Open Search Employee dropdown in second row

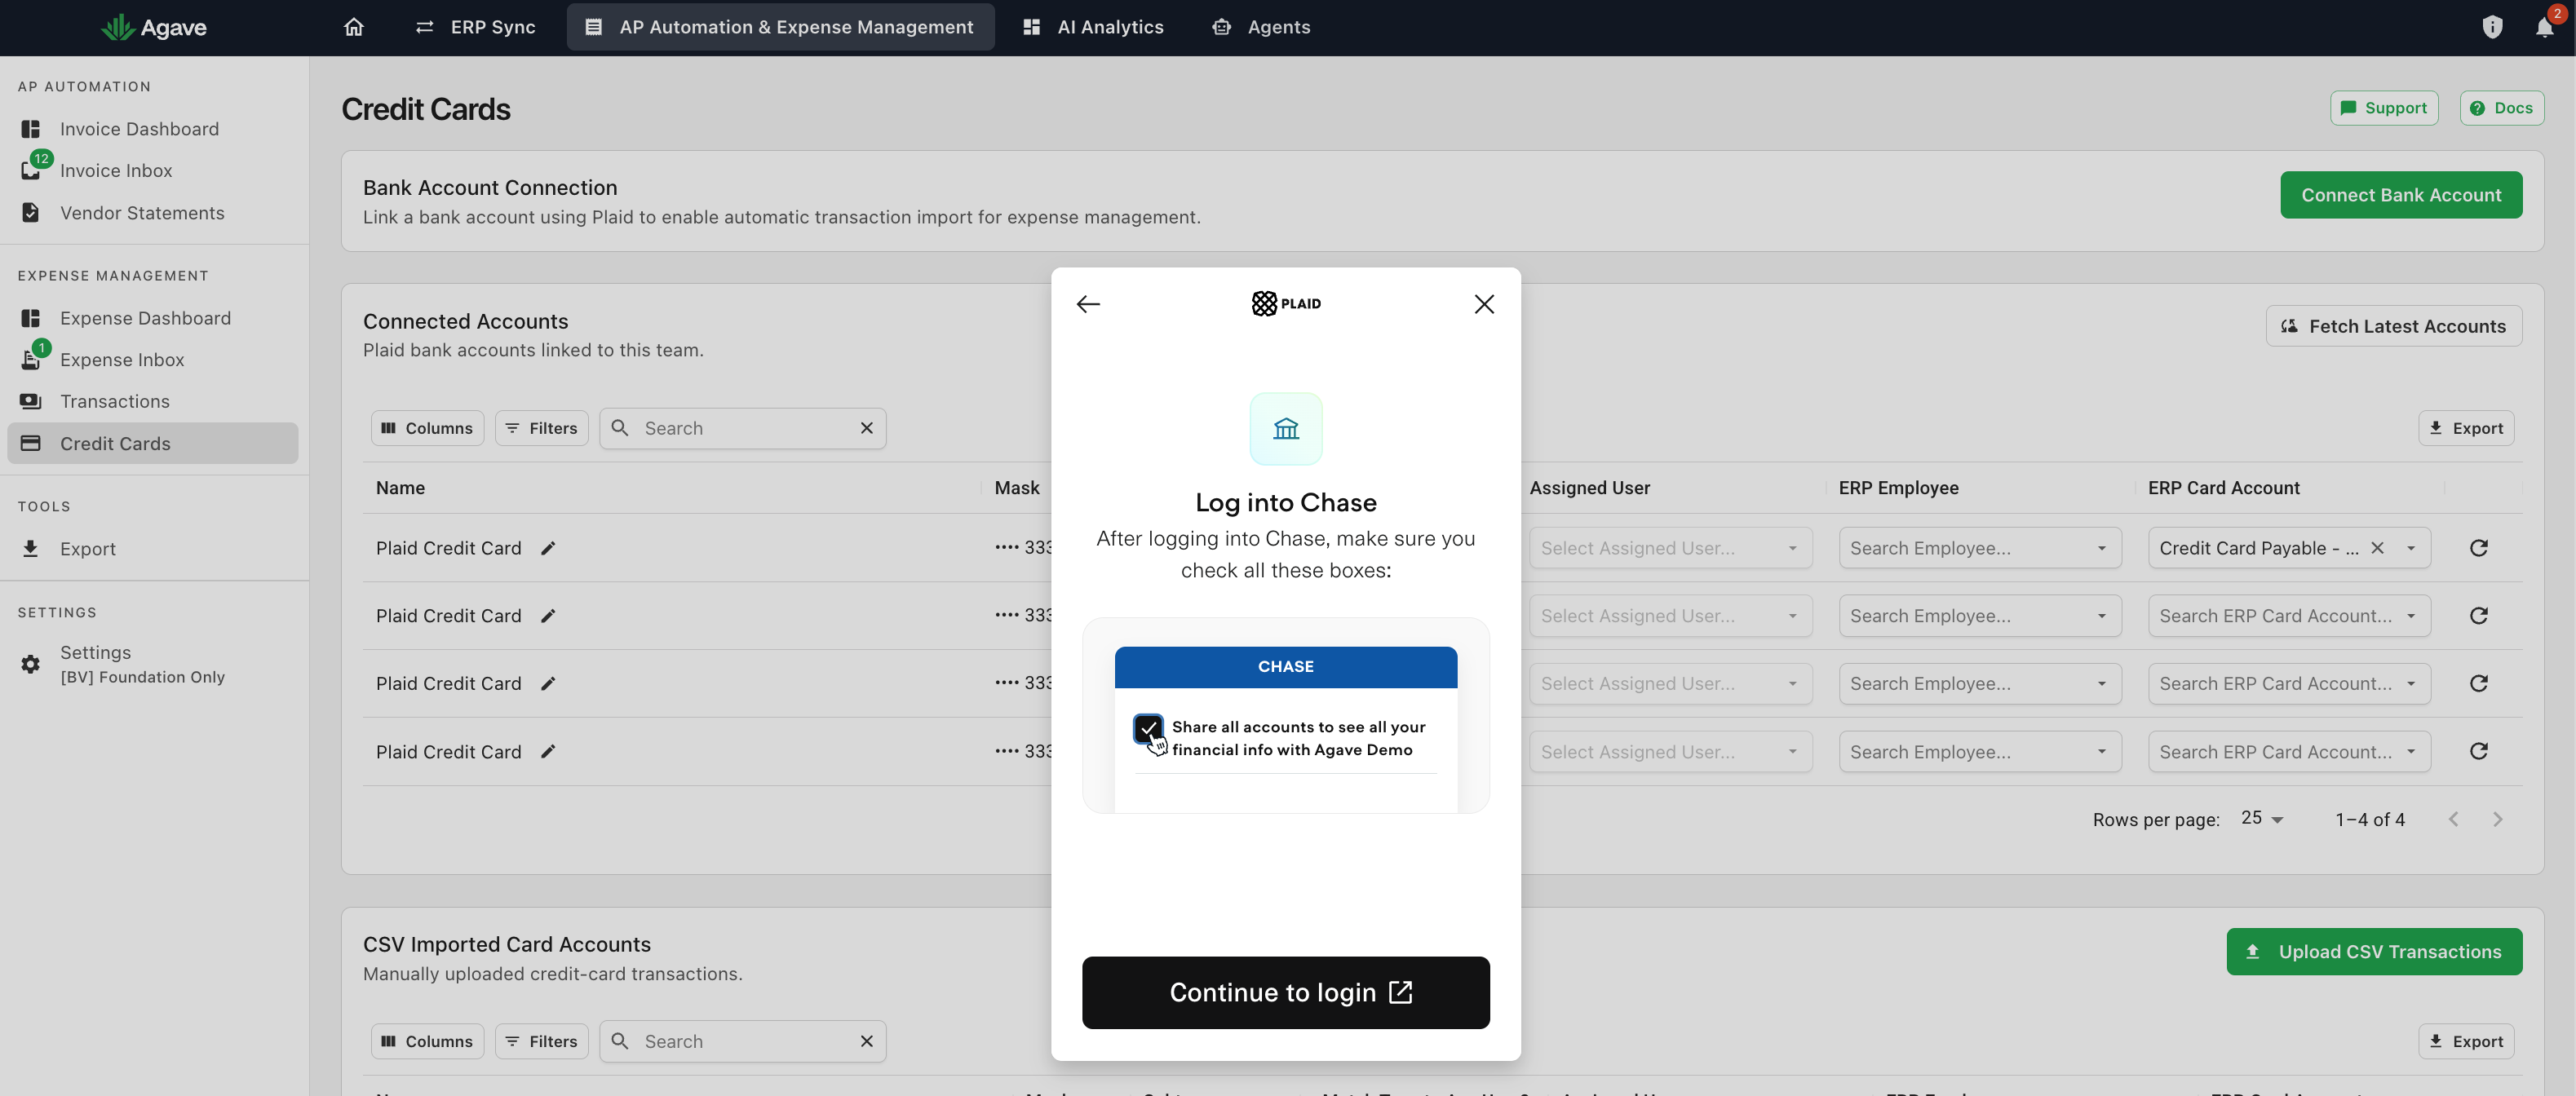click(1979, 616)
